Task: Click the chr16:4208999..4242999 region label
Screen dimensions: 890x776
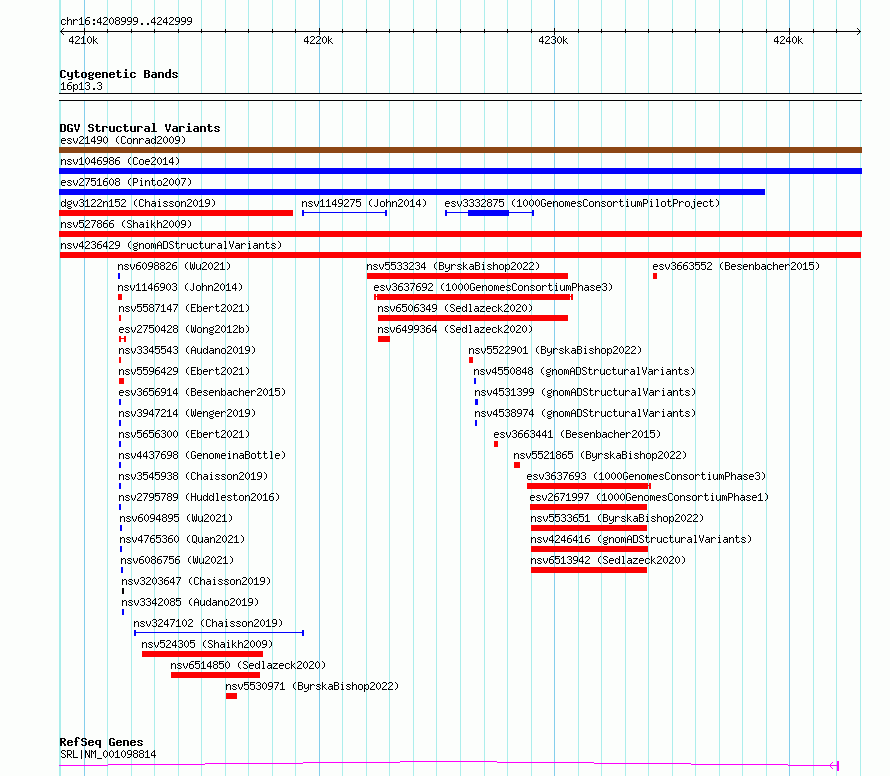Action: (126, 21)
